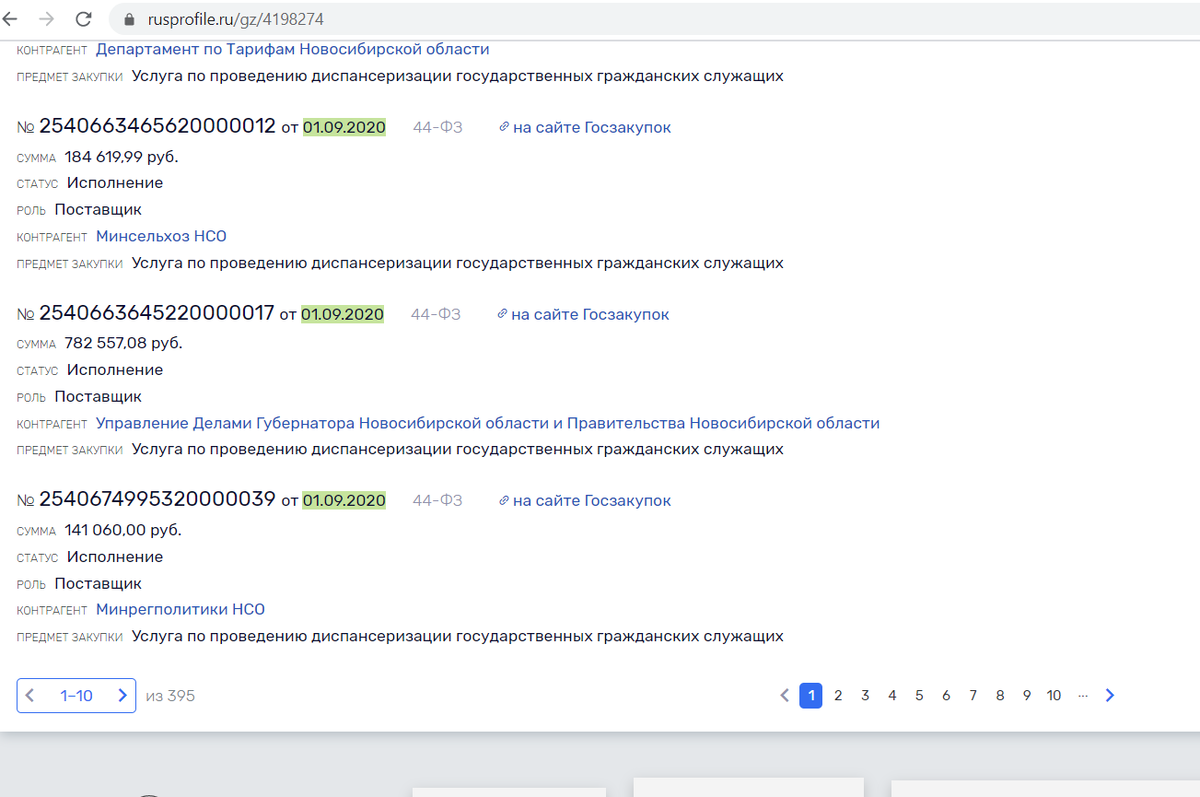
Task: Reload the page using the refresh icon
Action: (83, 18)
